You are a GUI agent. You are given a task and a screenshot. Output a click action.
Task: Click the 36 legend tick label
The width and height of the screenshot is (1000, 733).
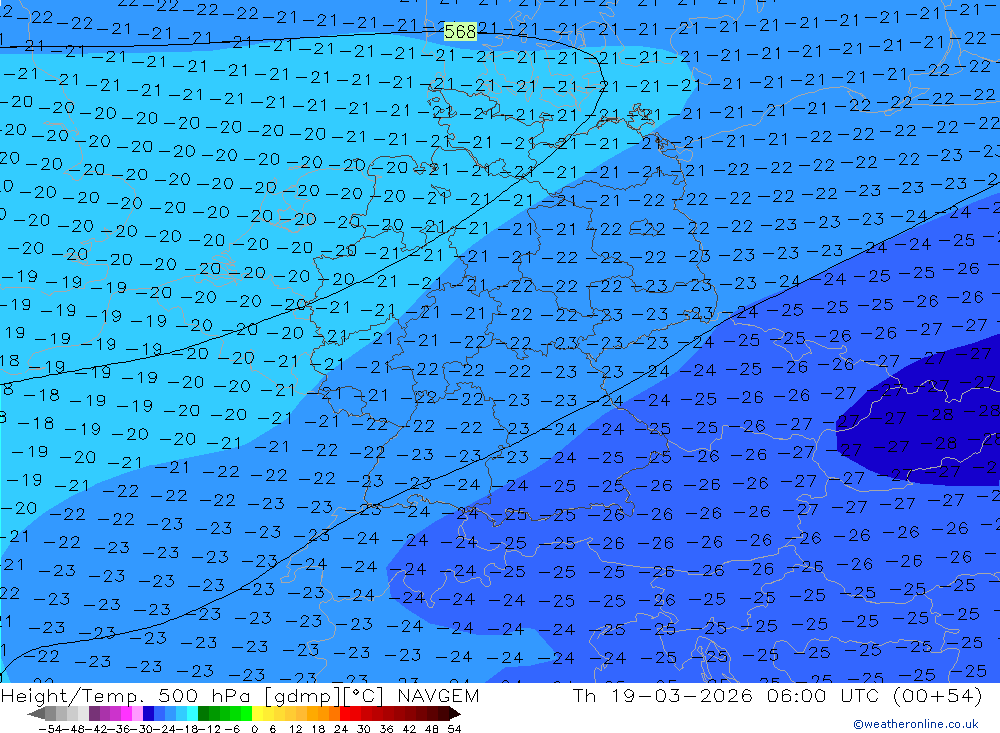pos(386,729)
